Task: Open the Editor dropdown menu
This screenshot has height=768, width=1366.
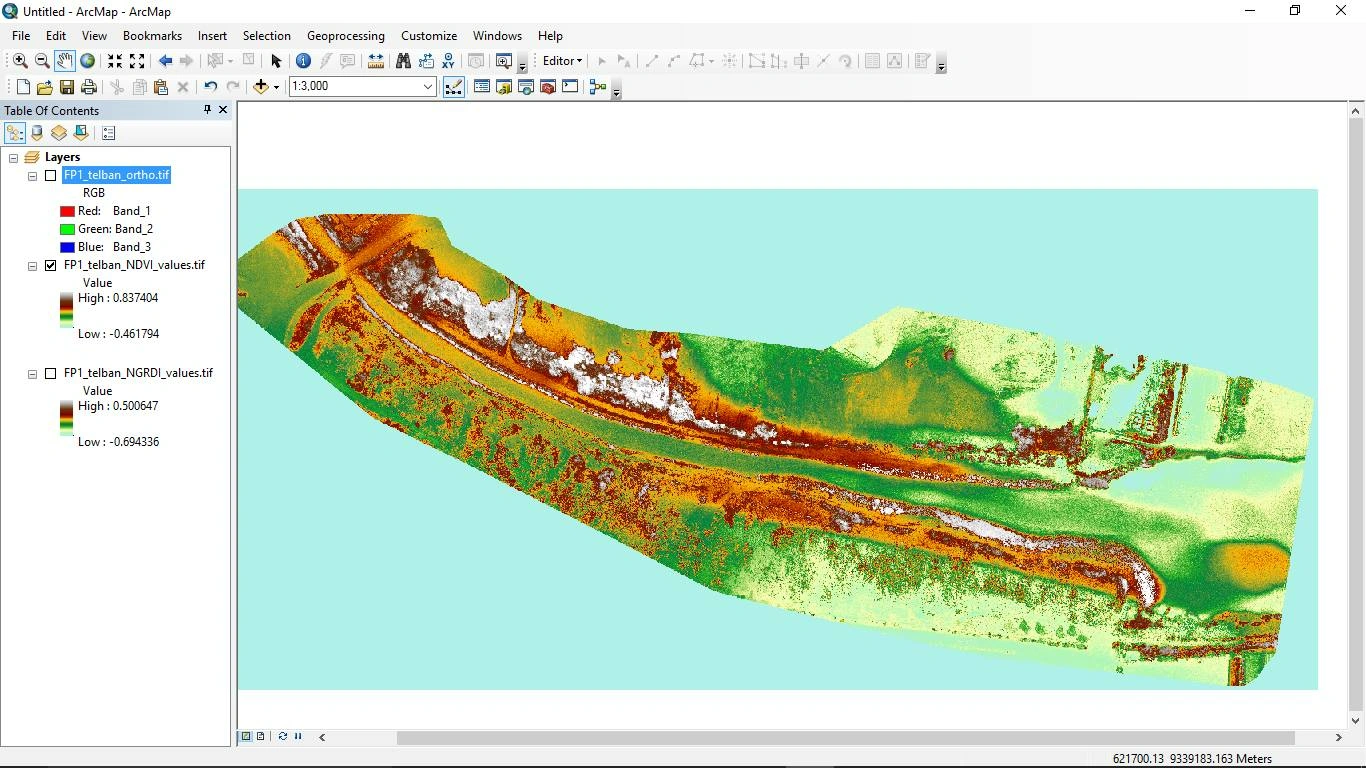Action: coord(562,61)
